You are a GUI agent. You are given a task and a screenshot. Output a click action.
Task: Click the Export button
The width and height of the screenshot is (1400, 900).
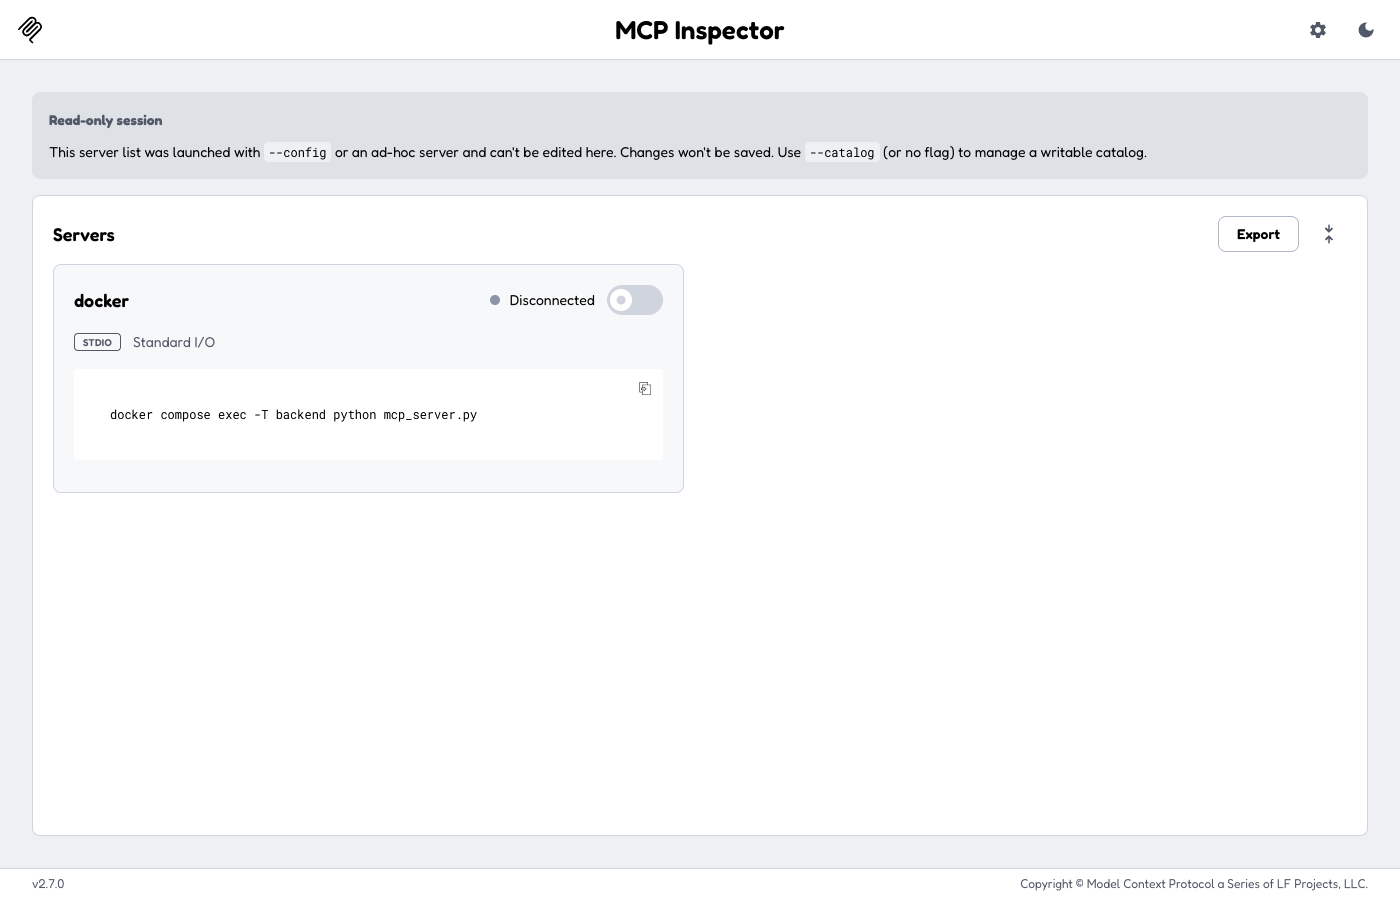pos(1258,234)
